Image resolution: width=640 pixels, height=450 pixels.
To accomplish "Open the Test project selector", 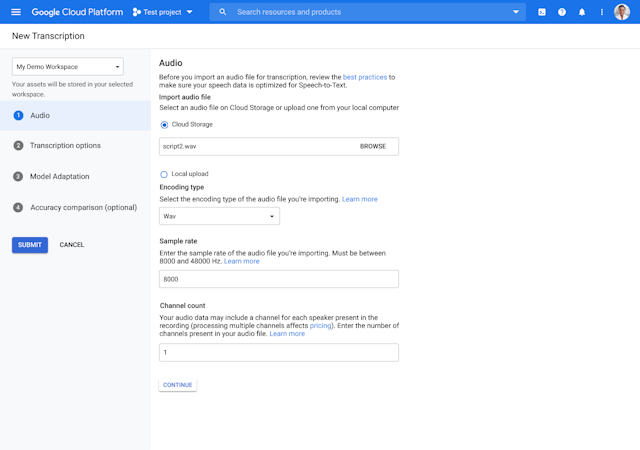I will coord(164,12).
